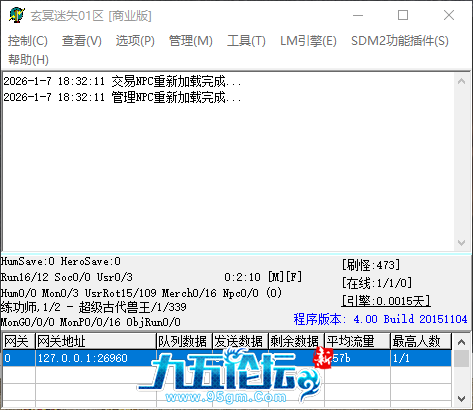The image size is (473, 410).
Task: Open the 管理(M) menu
Action: pyautogui.click(x=191, y=41)
